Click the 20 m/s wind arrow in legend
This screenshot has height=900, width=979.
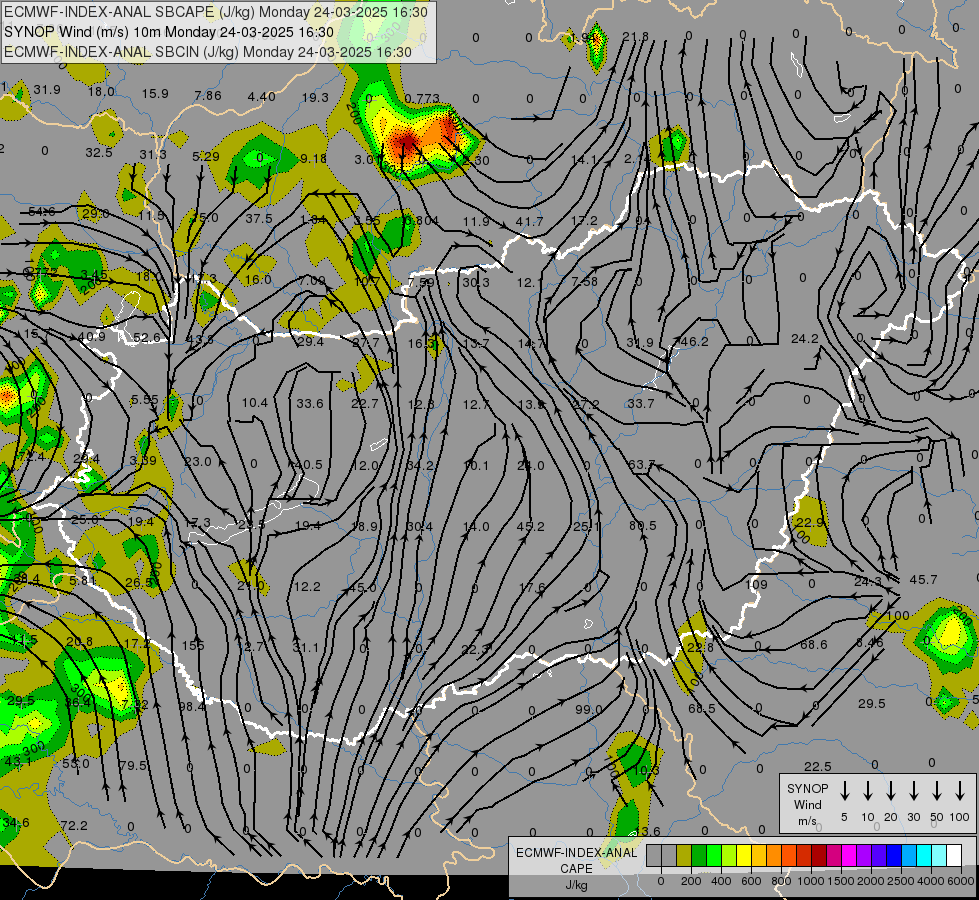890,790
